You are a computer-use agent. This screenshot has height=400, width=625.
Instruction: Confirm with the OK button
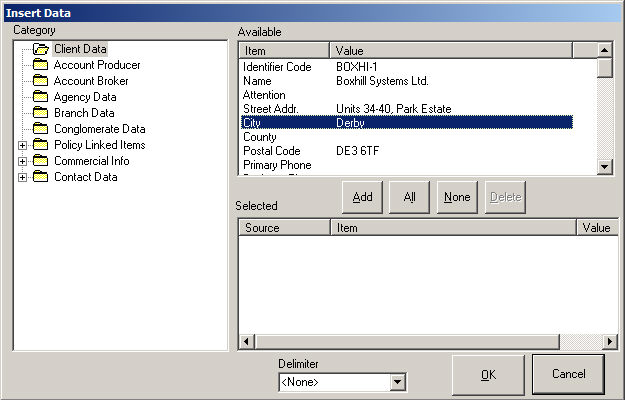point(488,374)
